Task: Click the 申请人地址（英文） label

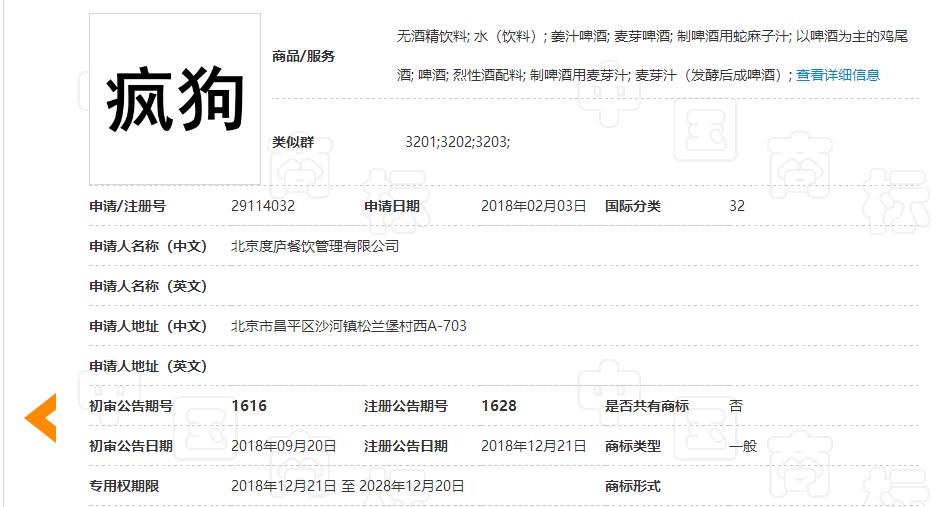Action: 148,366
